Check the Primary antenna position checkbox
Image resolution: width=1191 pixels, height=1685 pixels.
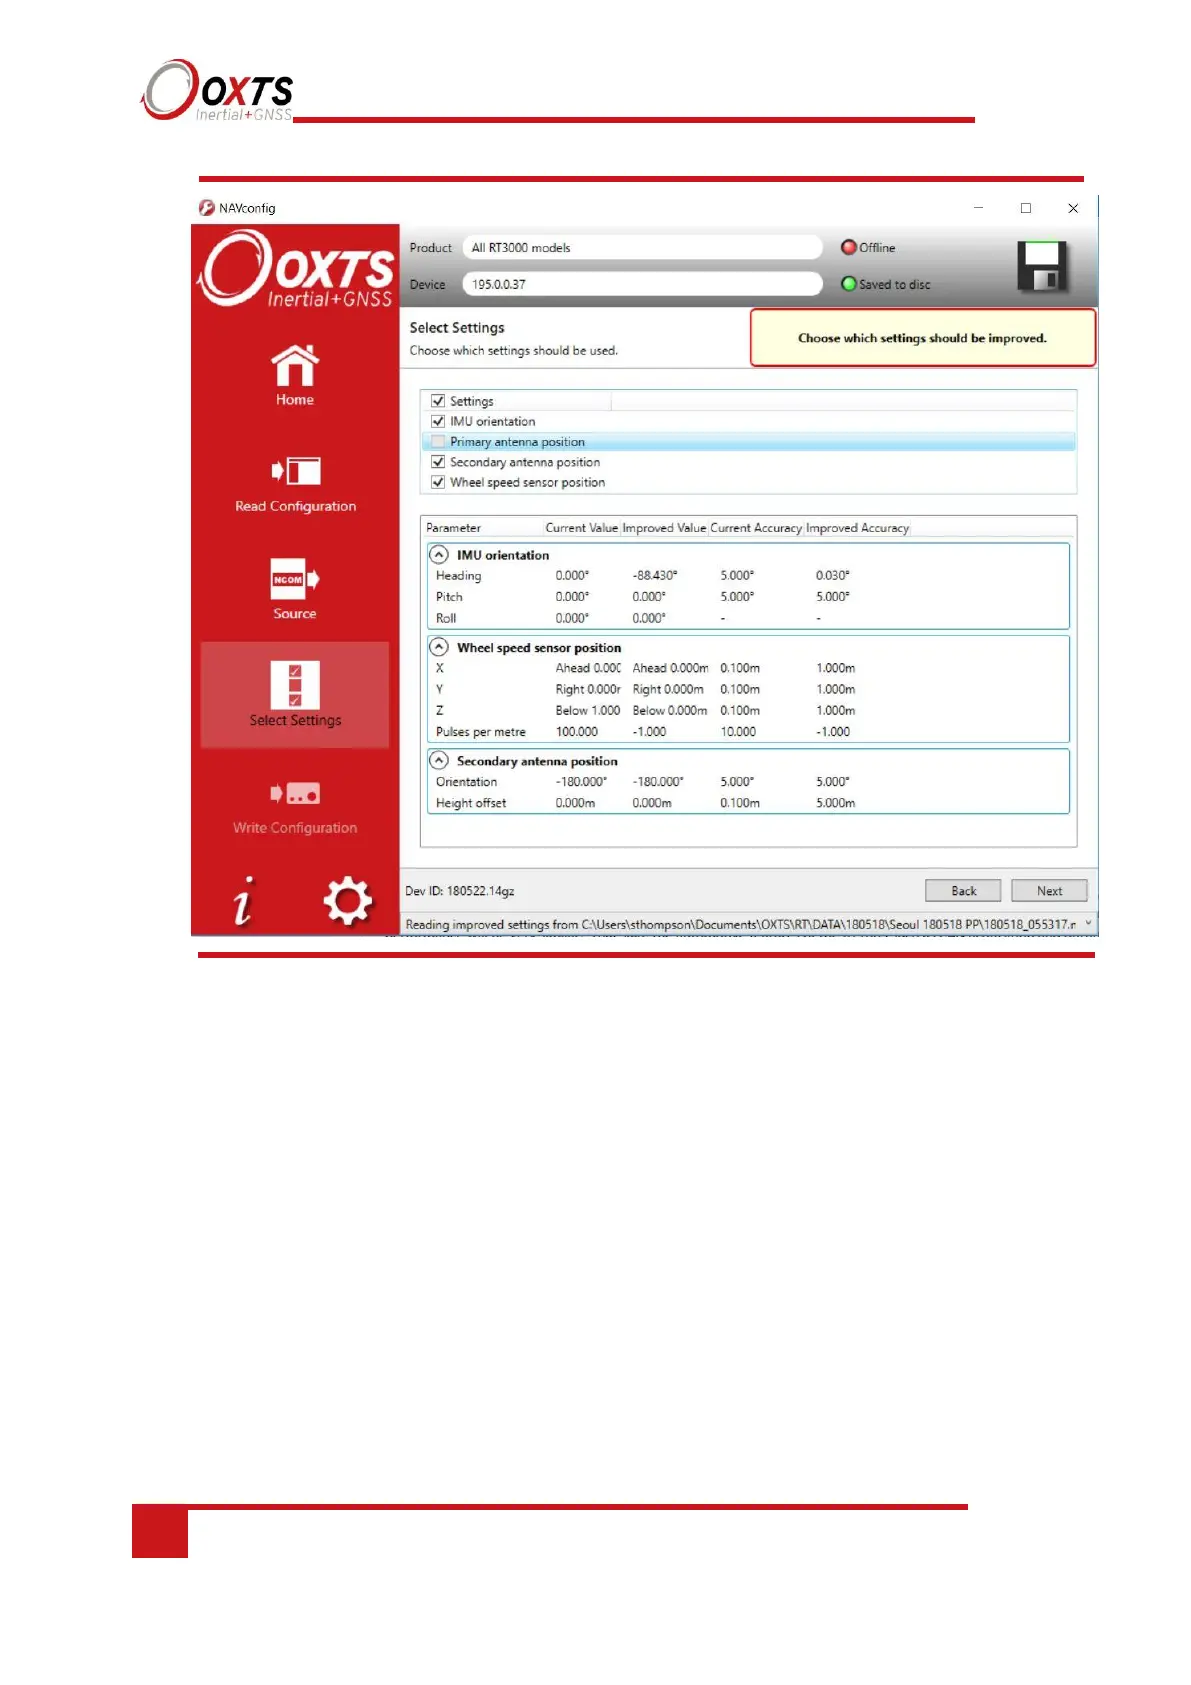[438, 442]
